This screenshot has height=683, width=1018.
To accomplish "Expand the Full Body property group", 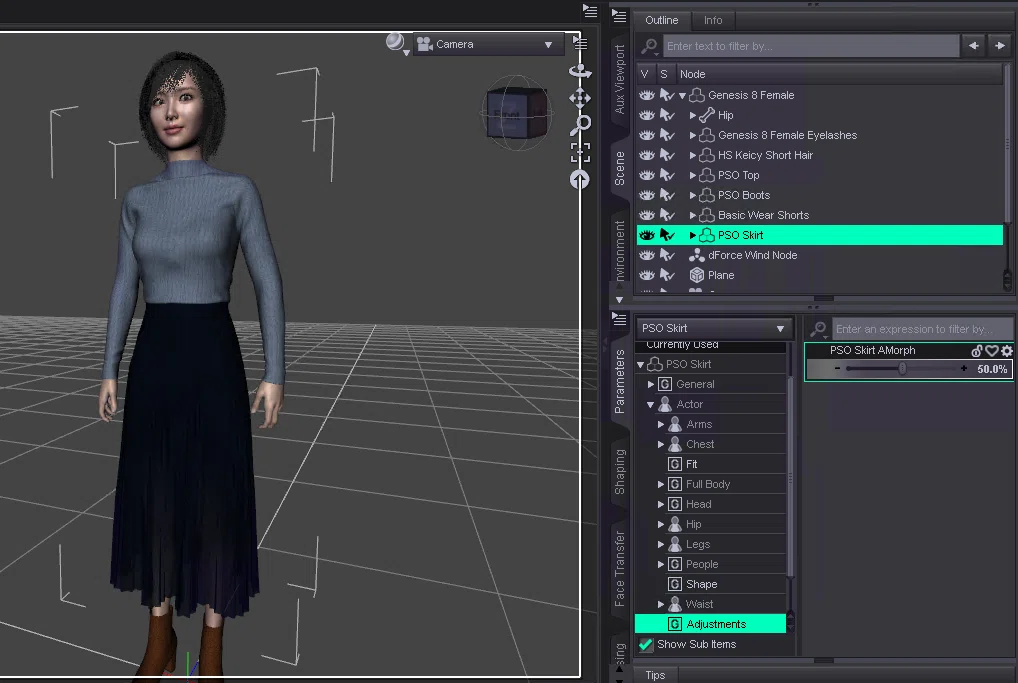I will click(660, 484).
